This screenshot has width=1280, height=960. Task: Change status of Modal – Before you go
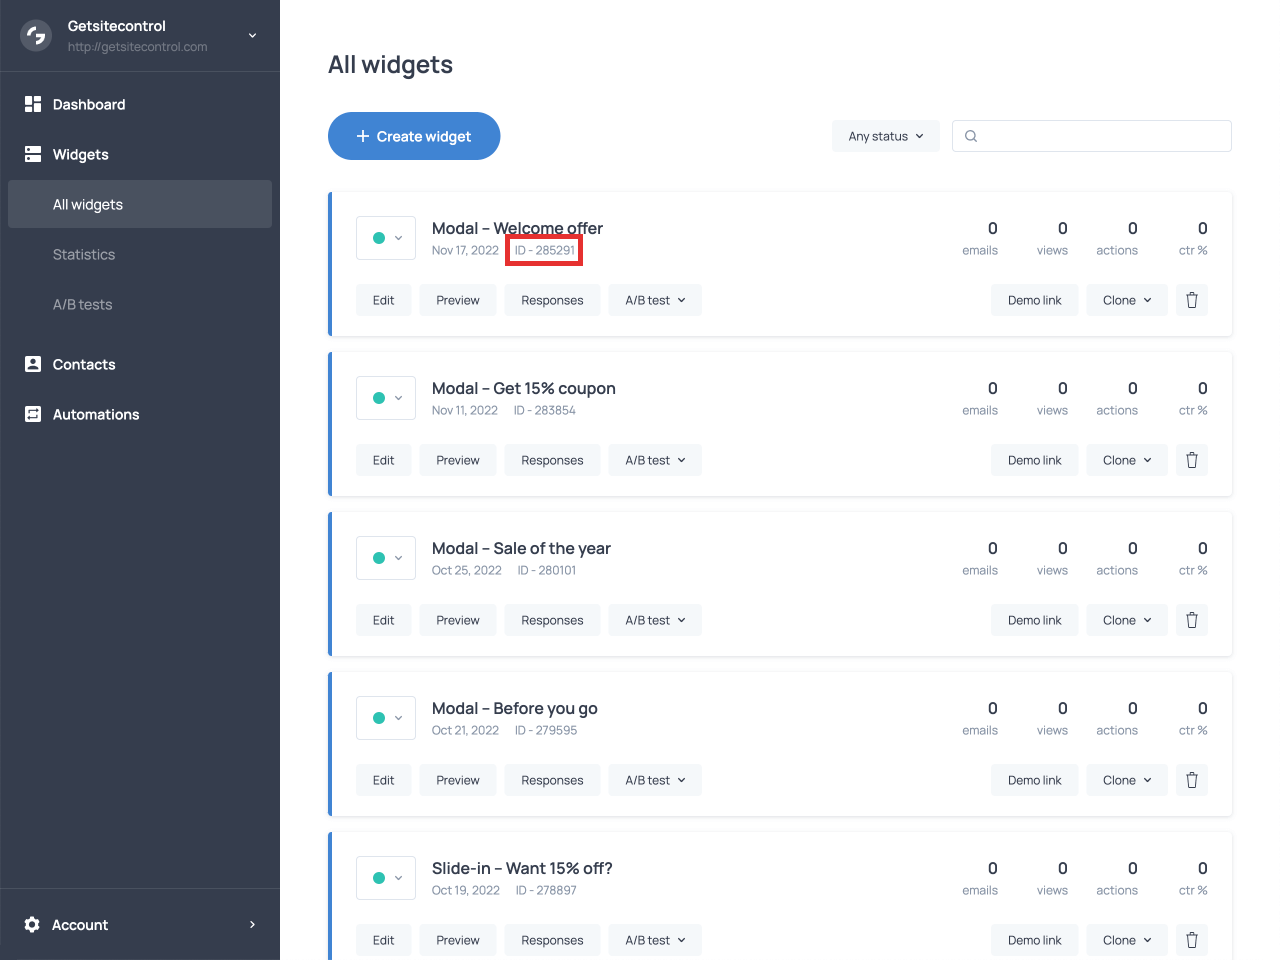(386, 718)
